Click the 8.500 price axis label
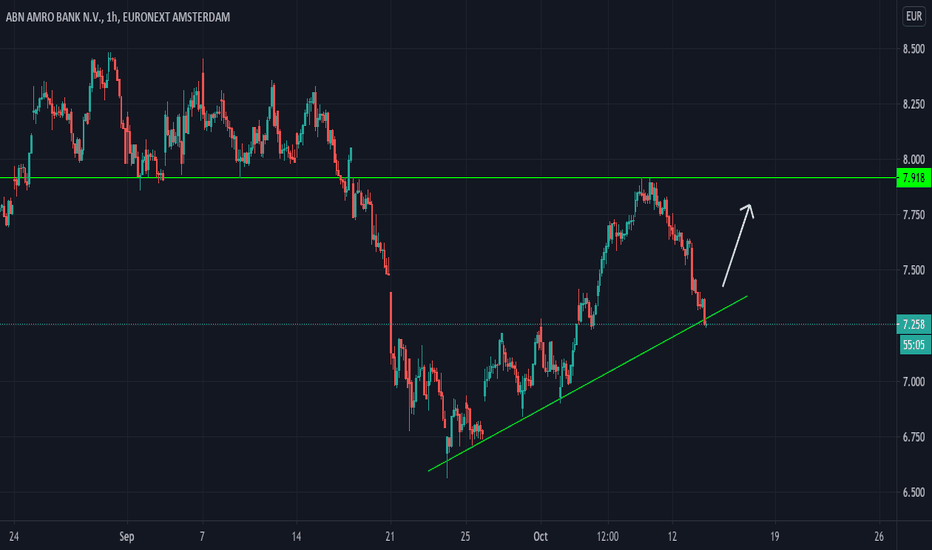932x550 pixels. click(x=914, y=49)
